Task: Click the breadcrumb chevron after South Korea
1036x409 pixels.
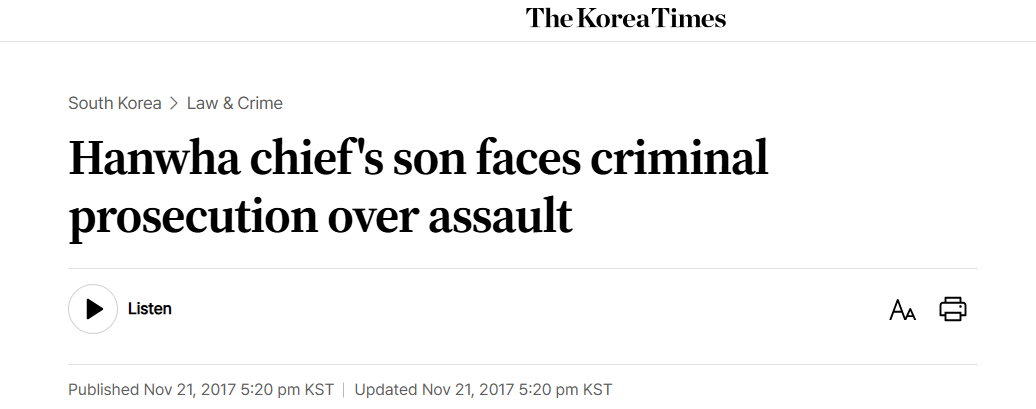Action: (x=174, y=103)
